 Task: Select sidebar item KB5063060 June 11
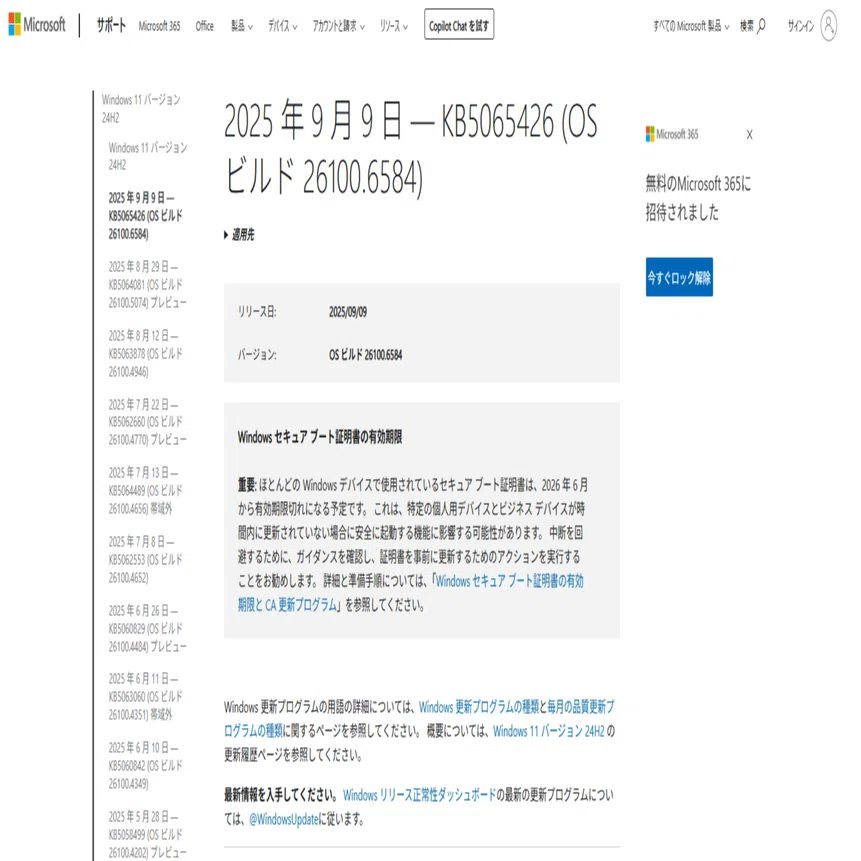[x=146, y=696]
